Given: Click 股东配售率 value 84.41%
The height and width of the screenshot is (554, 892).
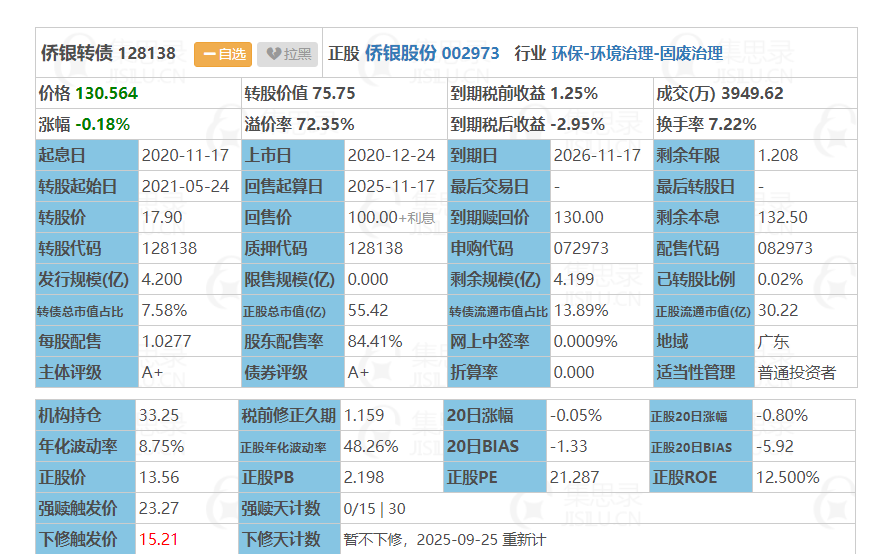Looking at the screenshot, I should pyautogui.click(x=375, y=341).
